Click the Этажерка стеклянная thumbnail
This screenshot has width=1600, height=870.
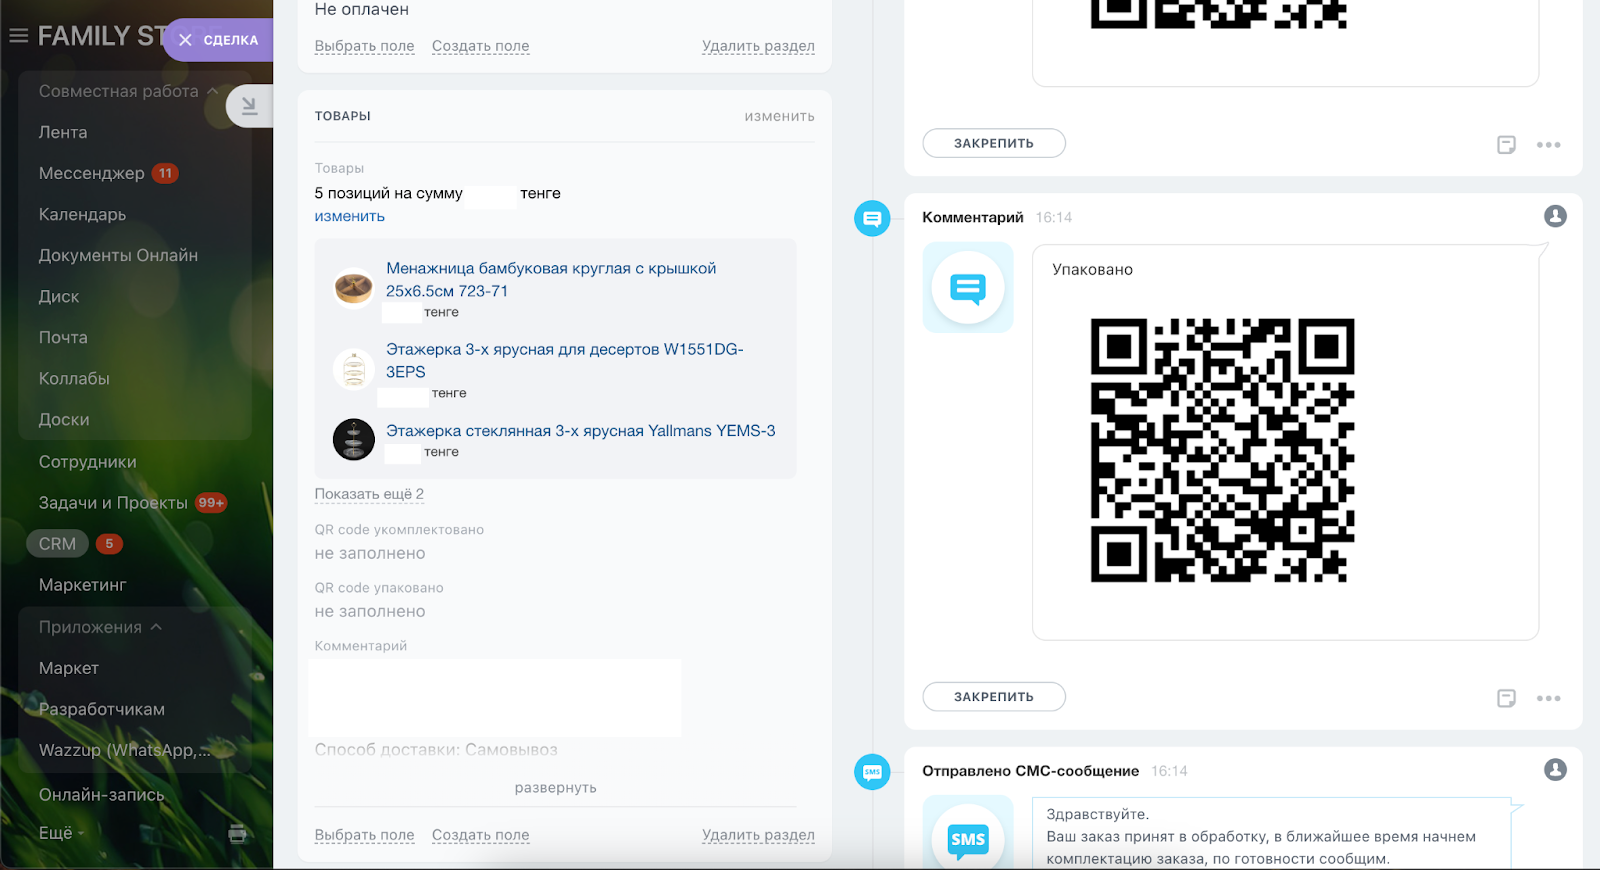353,439
